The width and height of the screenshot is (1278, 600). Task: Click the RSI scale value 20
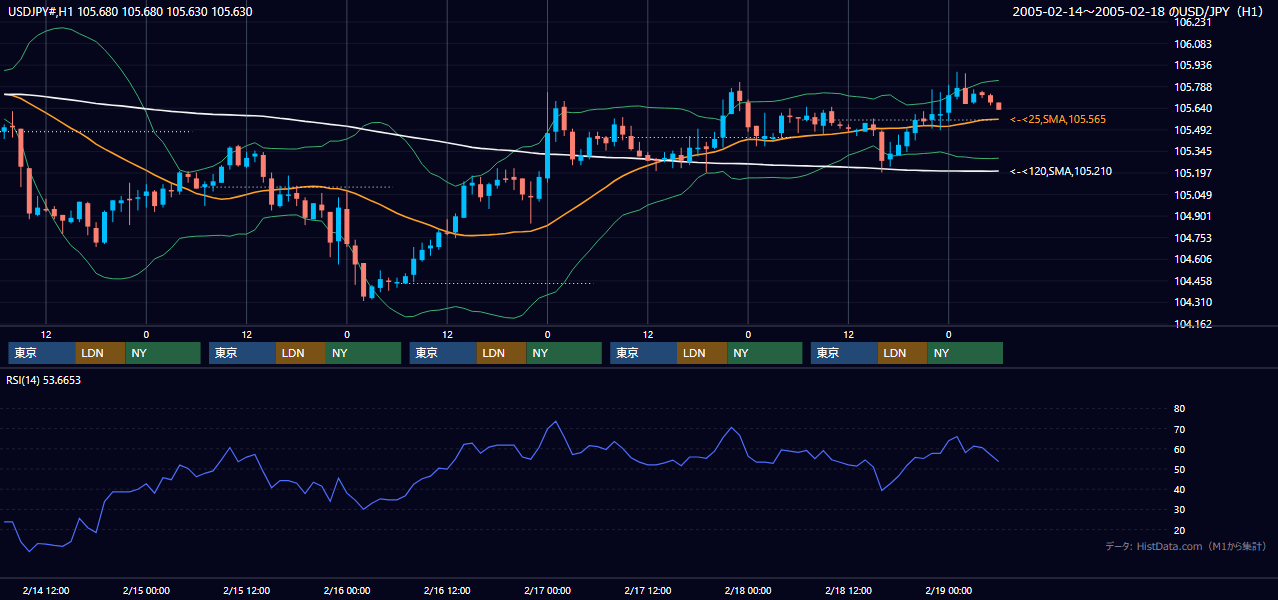coord(1179,530)
